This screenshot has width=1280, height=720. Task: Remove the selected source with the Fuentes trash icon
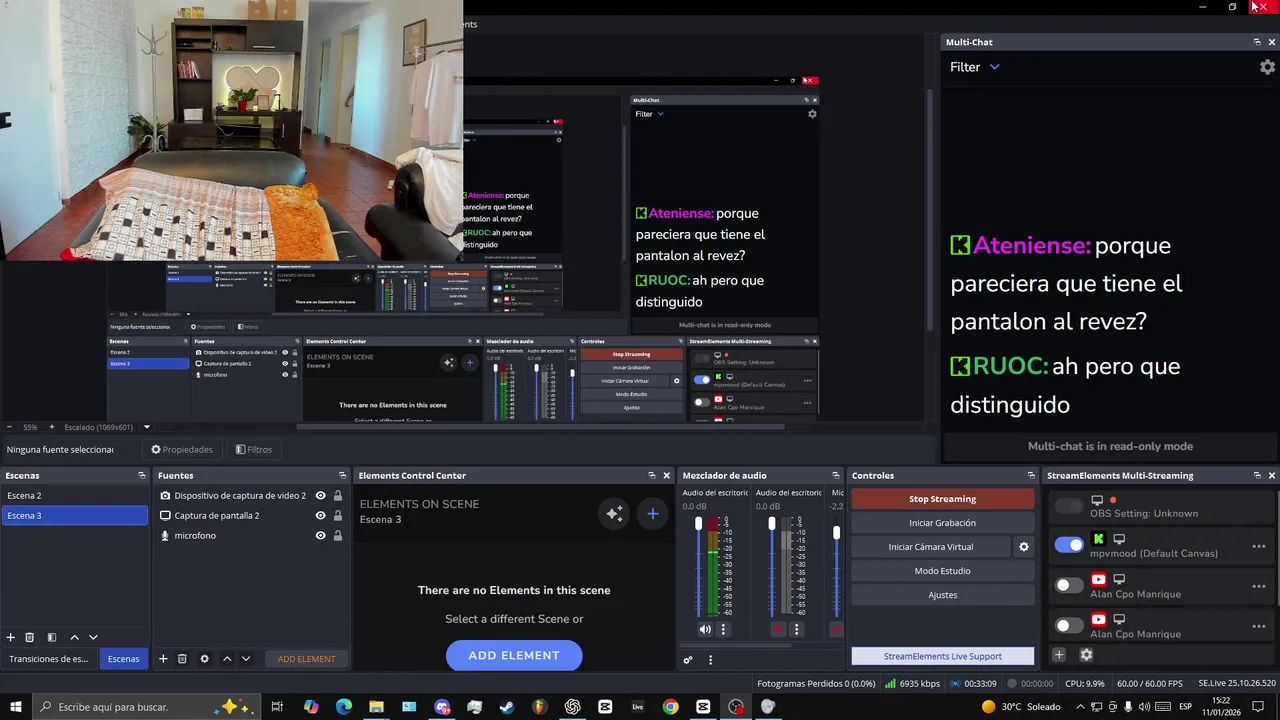[x=182, y=659]
